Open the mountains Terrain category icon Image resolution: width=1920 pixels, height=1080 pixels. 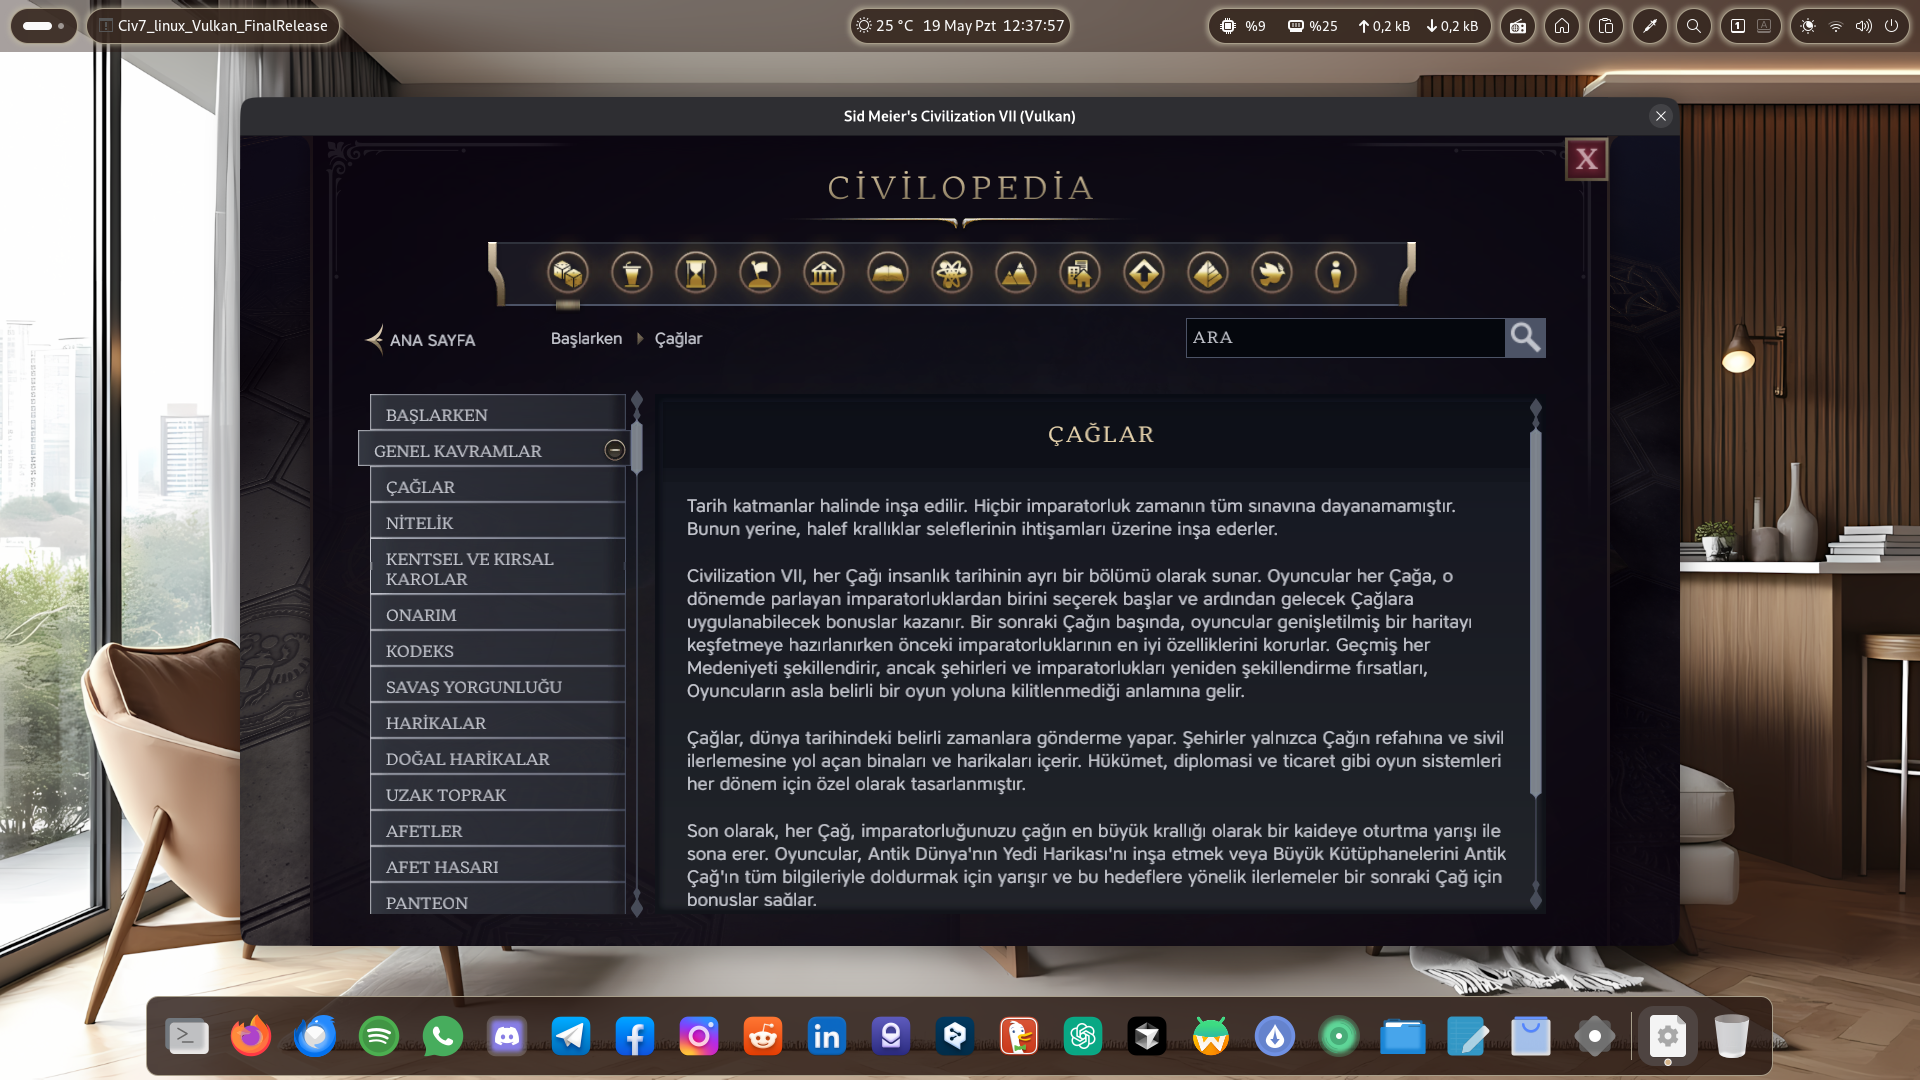(1016, 272)
